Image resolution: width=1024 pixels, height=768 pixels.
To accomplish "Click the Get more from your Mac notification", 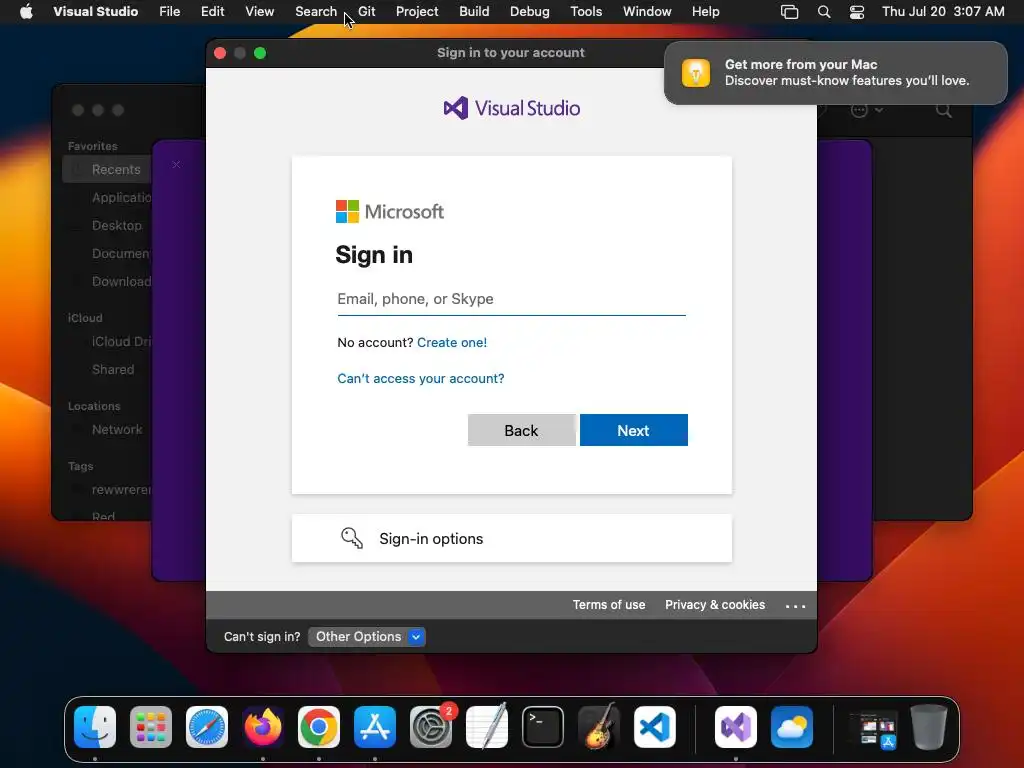I will (836, 72).
